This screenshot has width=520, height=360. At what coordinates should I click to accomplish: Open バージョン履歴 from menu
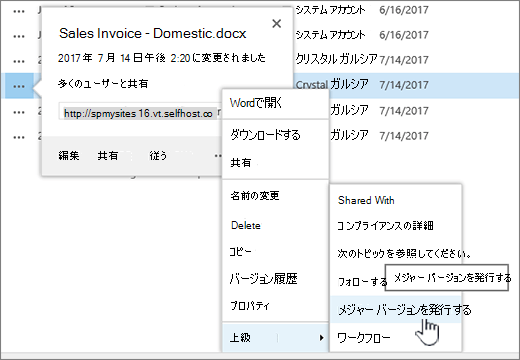[x=263, y=279]
